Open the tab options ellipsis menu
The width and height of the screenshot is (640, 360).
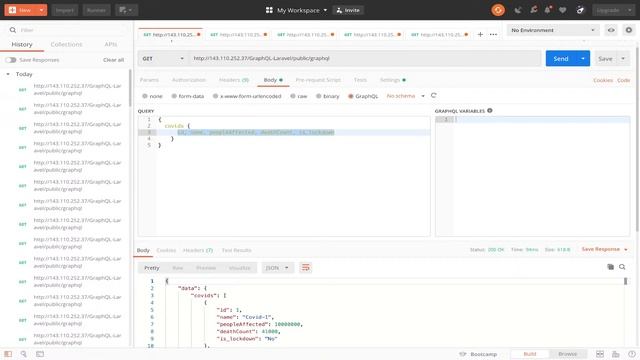(493, 34)
